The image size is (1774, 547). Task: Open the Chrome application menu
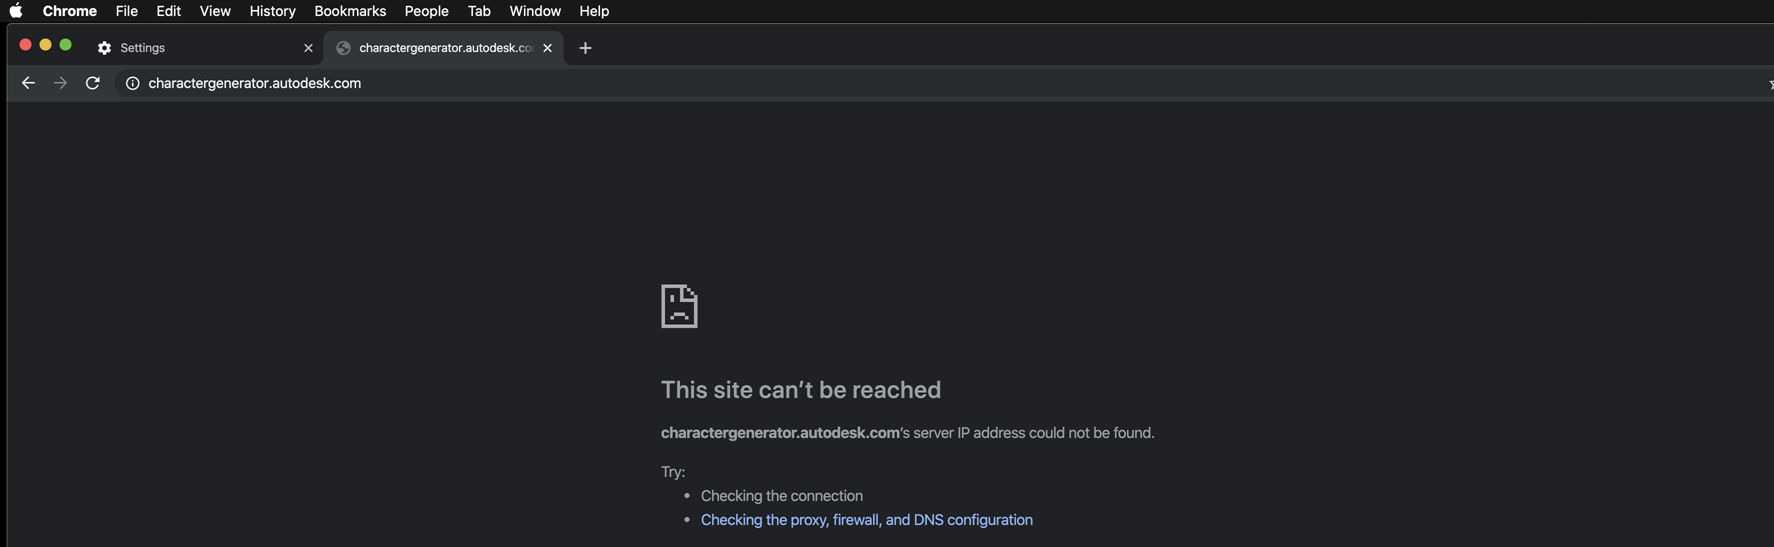click(70, 11)
